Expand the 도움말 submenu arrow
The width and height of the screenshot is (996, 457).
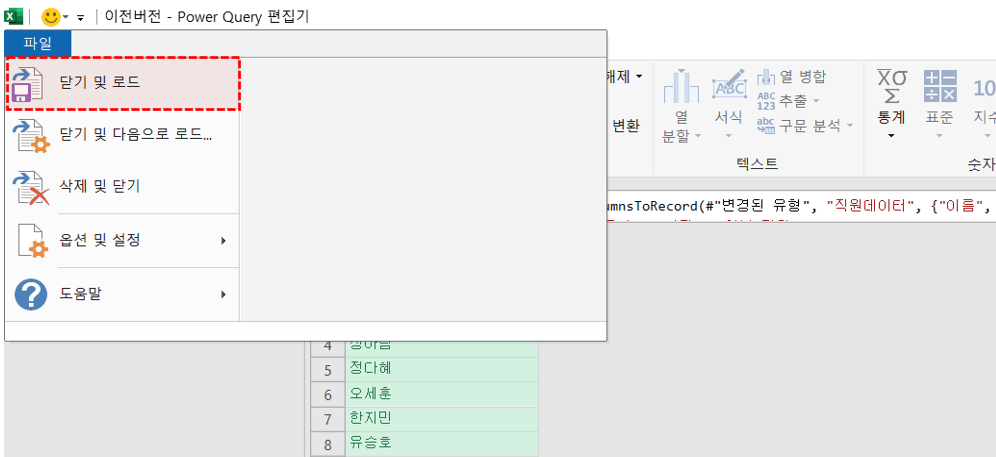pyautogui.click(x=223, y=294)
